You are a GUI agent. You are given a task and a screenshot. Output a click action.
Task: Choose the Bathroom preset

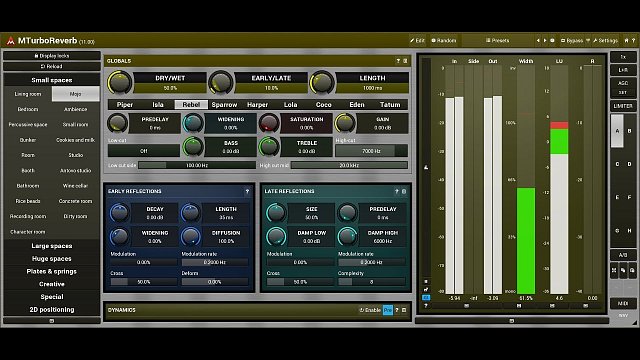click(x=28, y=186)
